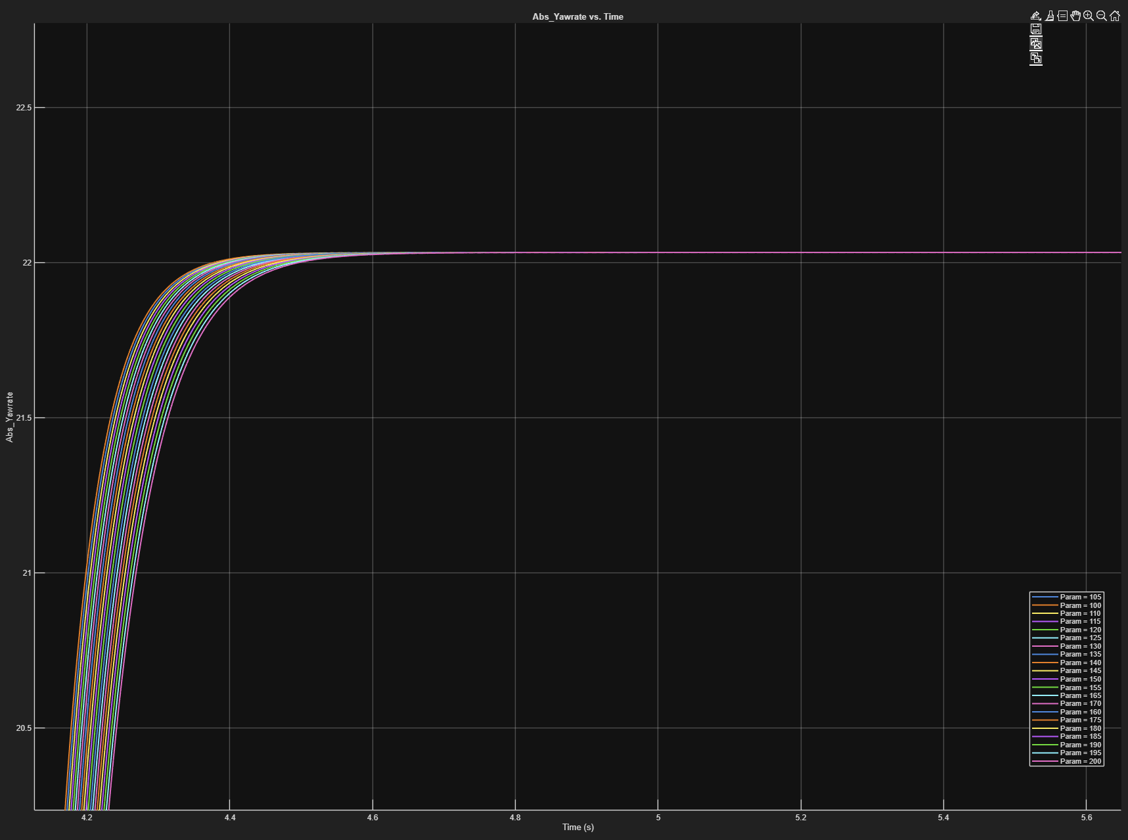Select the pan hand tool
The image size is (1128, 840).
click(x=1075, y=16)
